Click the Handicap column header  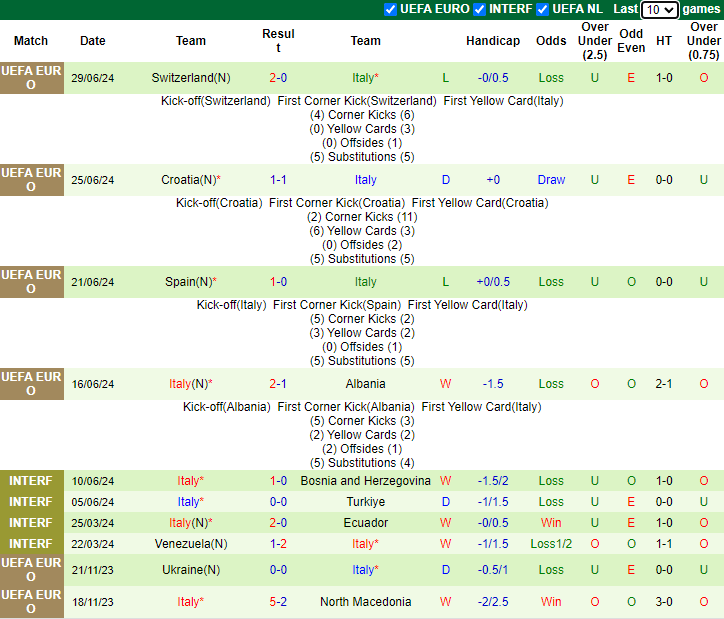tap(493, 41)
